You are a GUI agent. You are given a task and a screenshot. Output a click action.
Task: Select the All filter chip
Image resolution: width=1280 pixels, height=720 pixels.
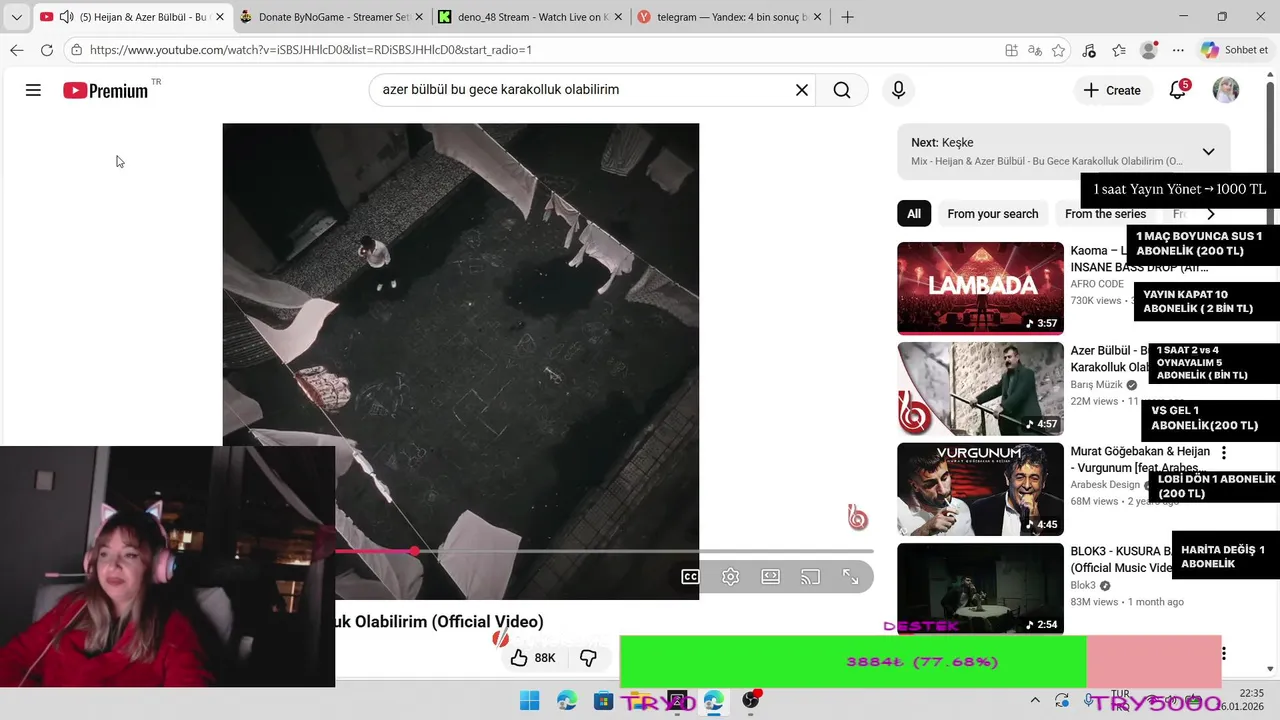914,214
